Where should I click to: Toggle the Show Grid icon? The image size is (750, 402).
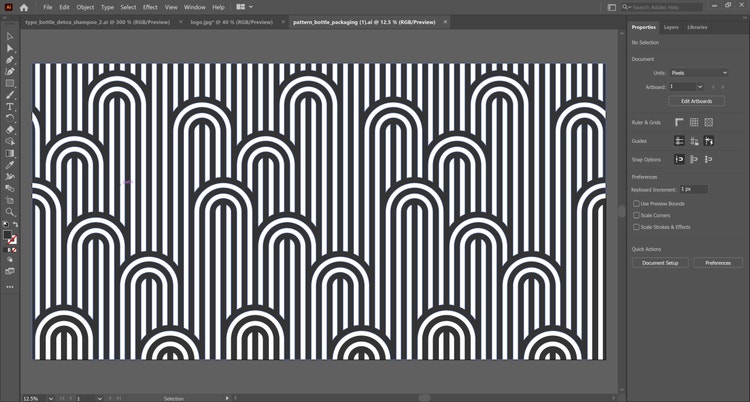pyautogui.click(x=694, y=123)
